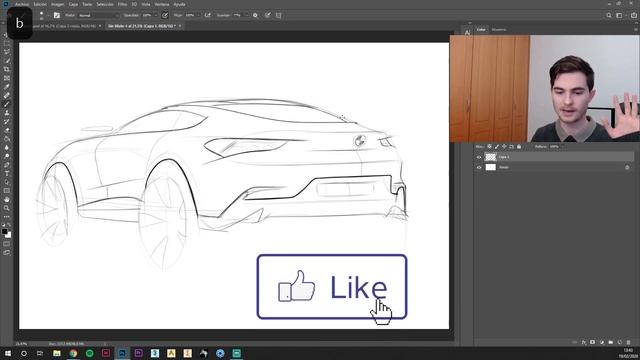Switch to the first document tab

(64, 26)
